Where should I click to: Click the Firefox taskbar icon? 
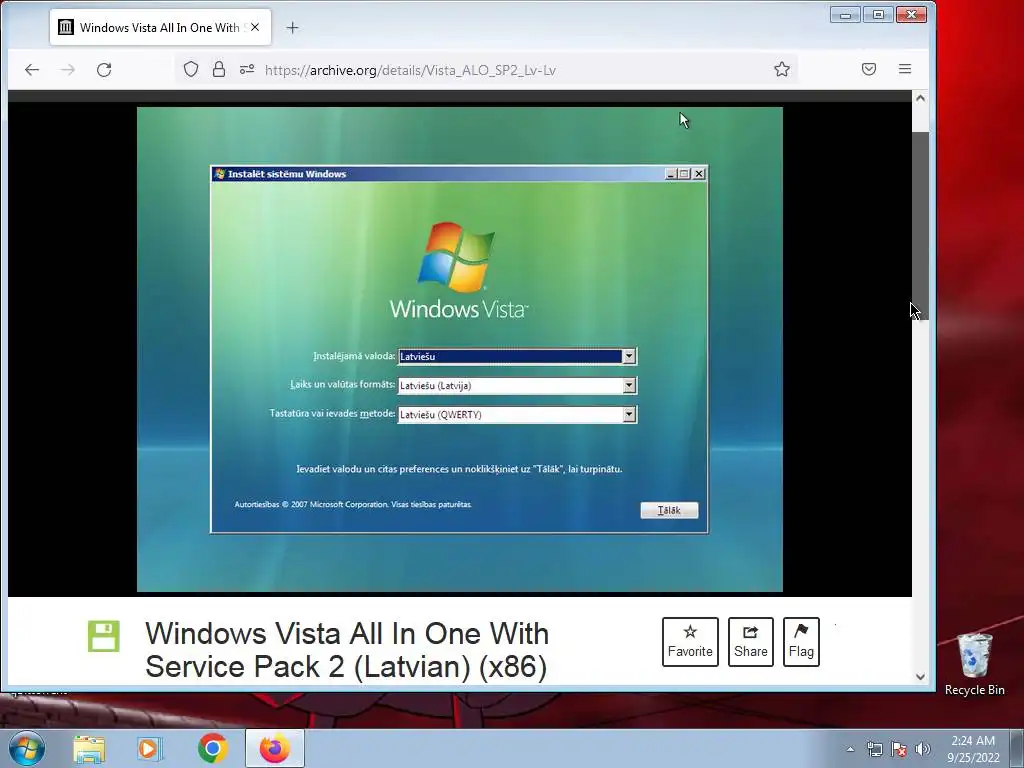[x=275, y=749]
